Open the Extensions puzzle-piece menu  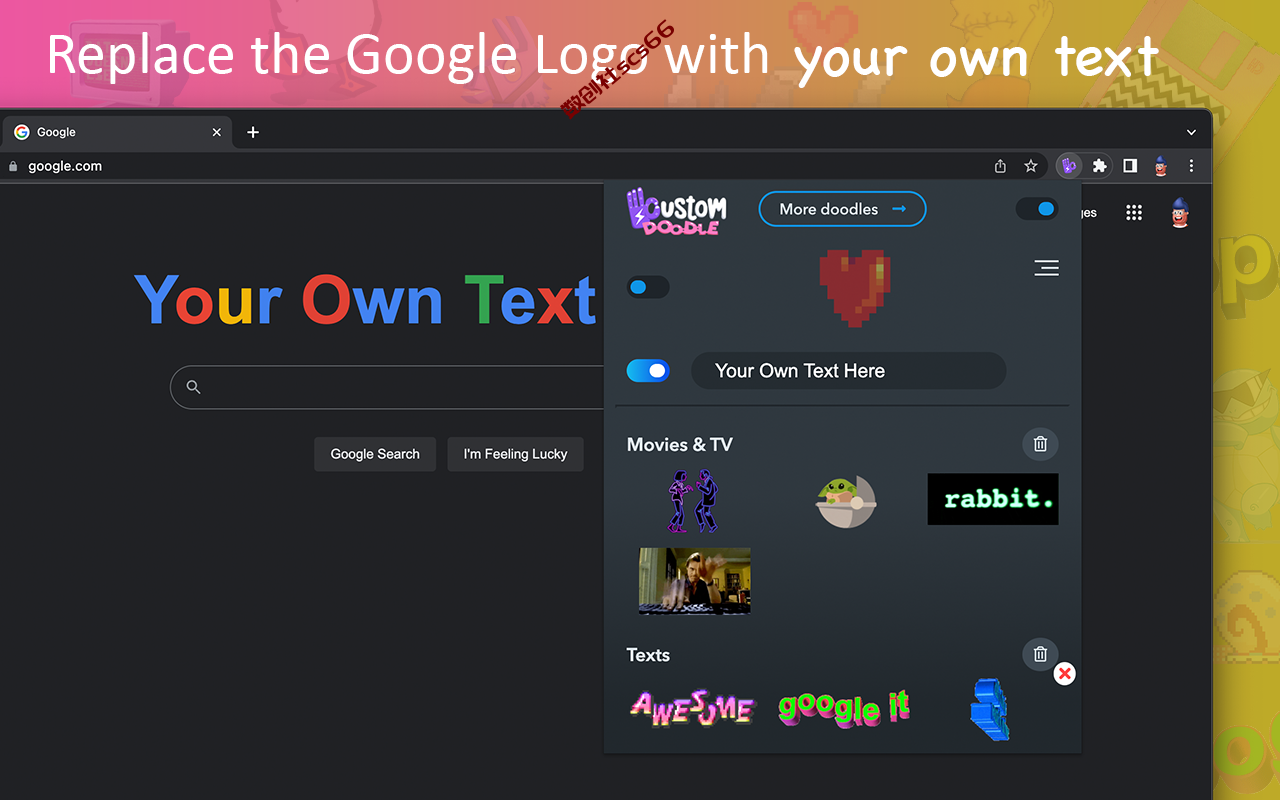[x=1100, y=166]
